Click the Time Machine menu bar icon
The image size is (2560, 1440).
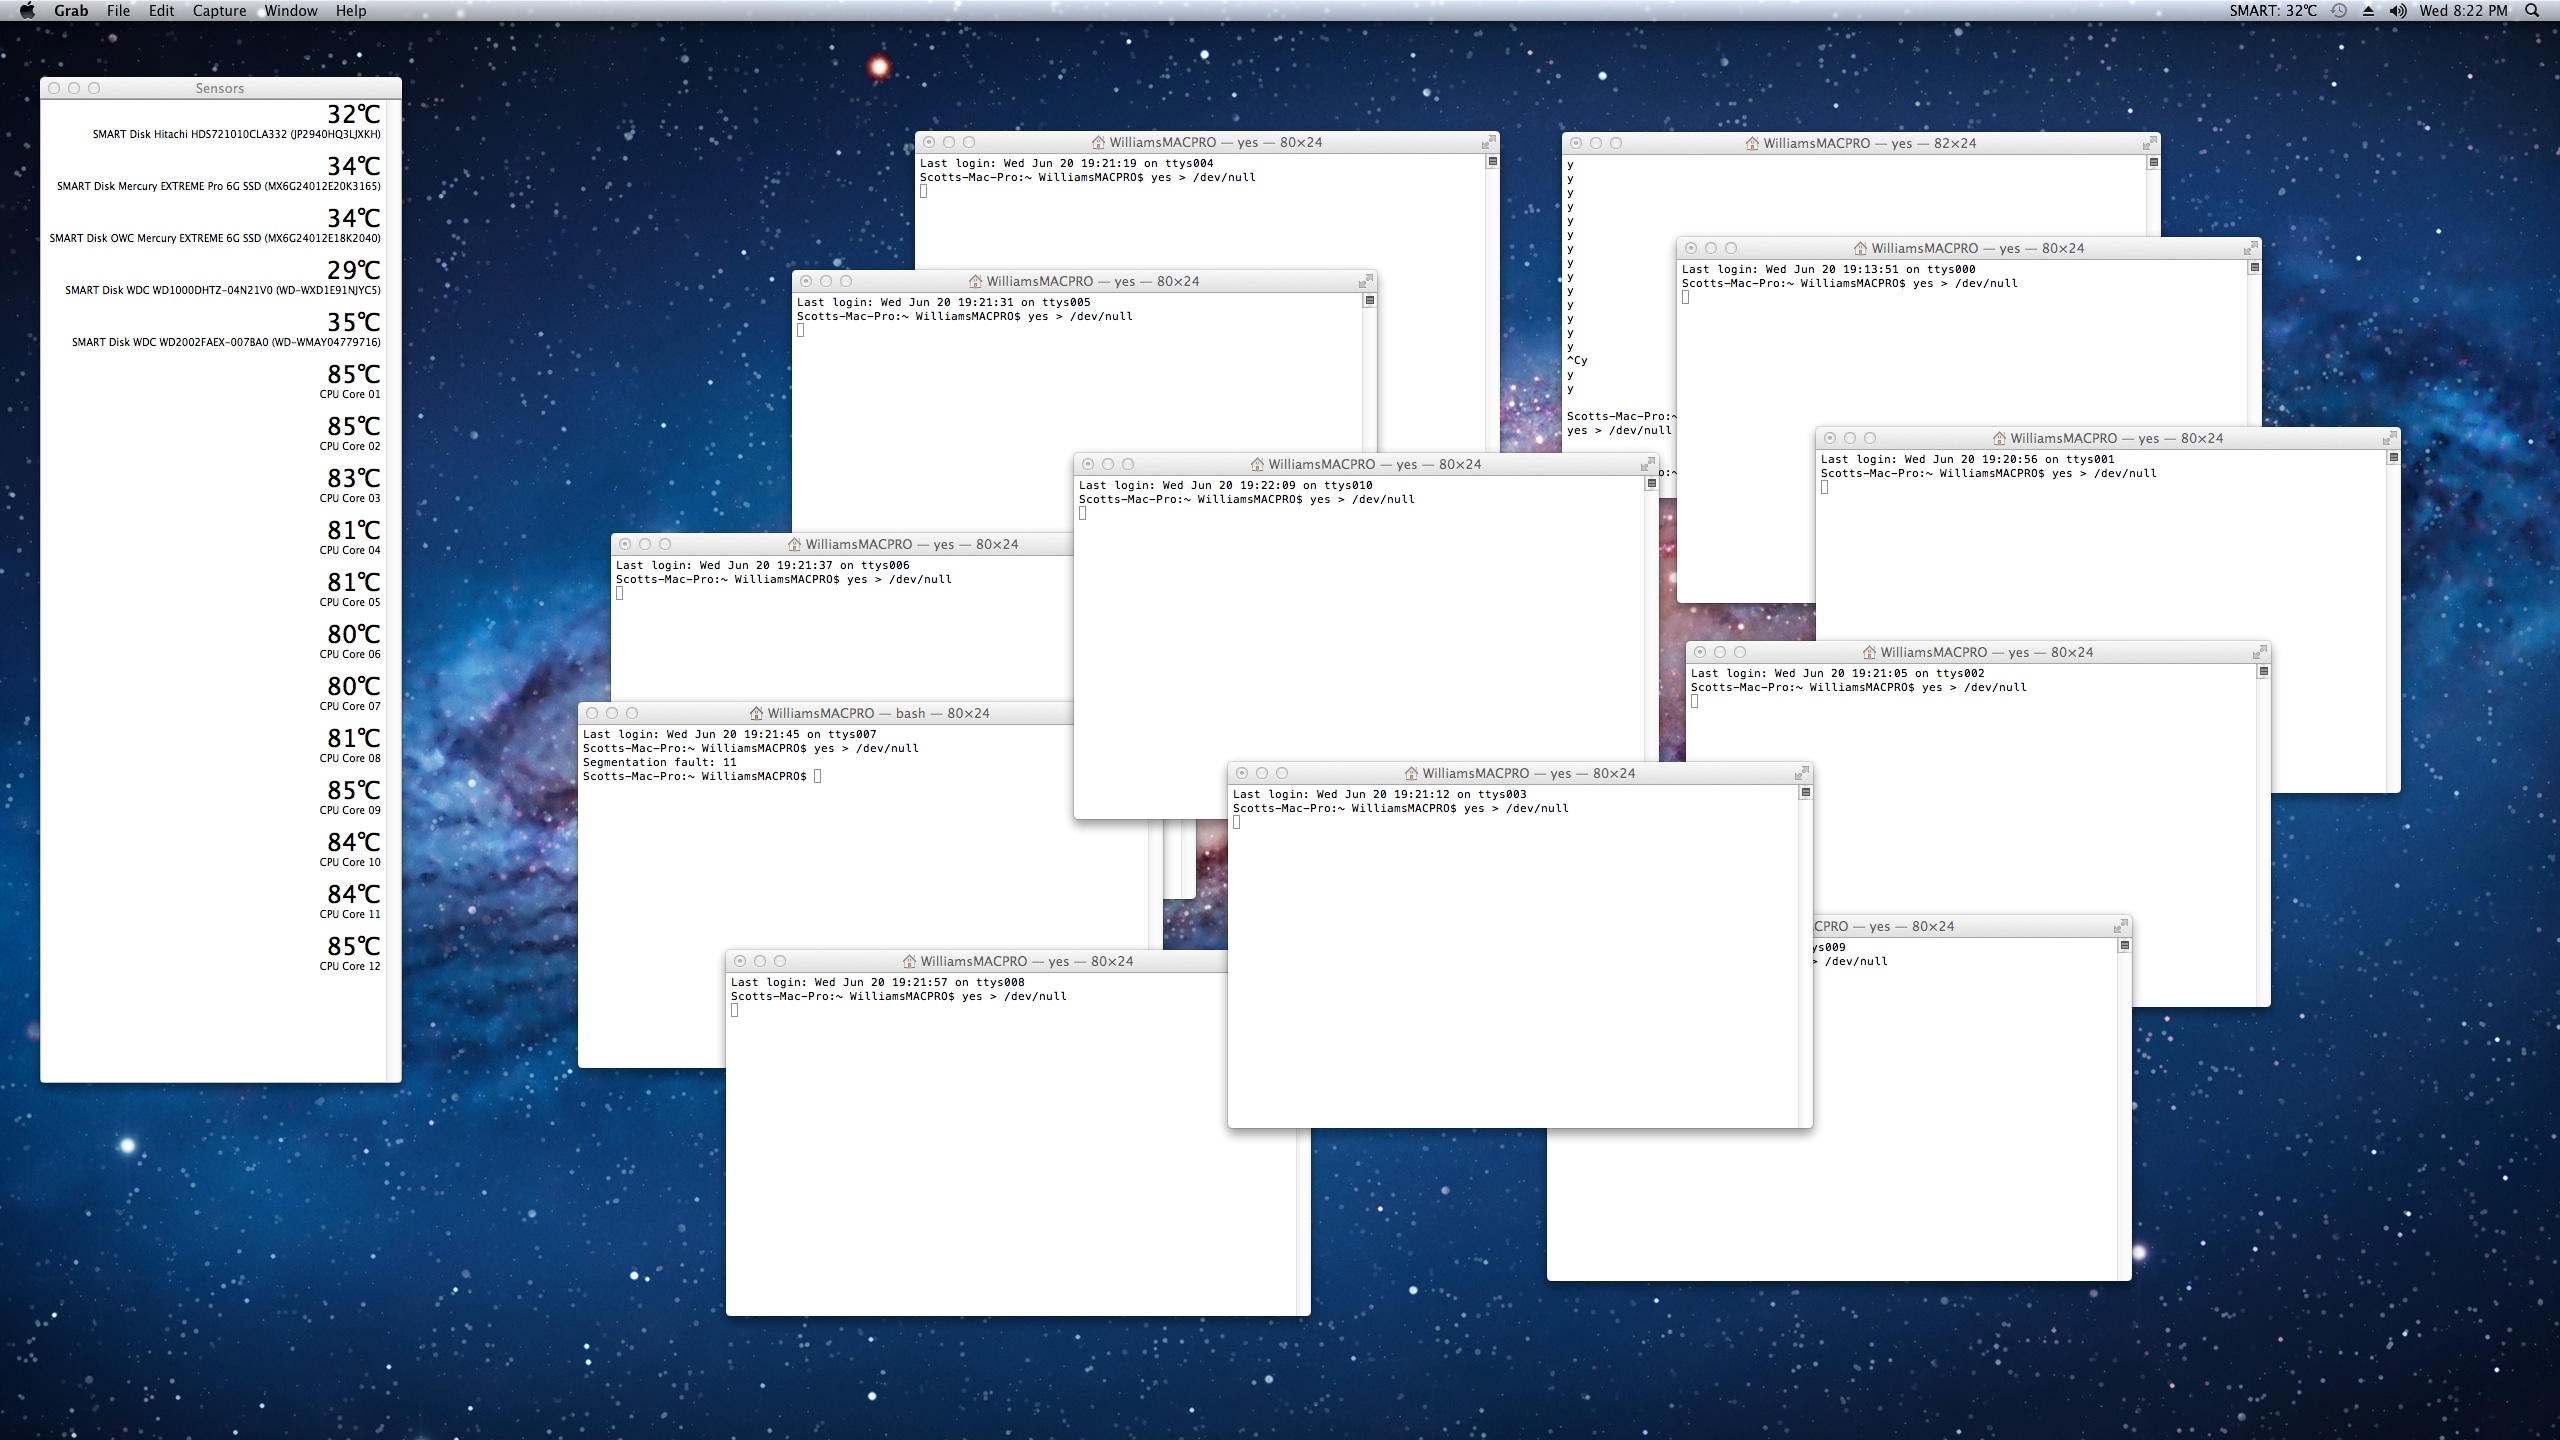pos(2339,10)
